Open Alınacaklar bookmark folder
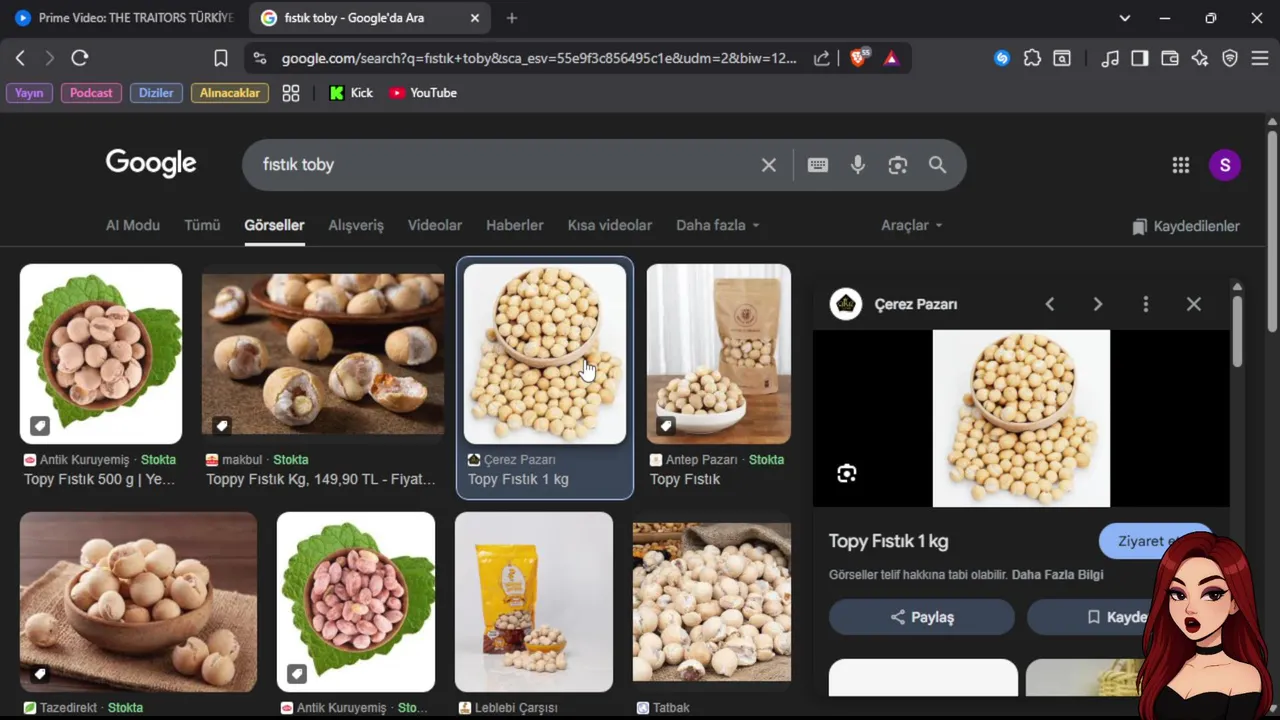This screenshot has height=720, width=1280. pos(230,93)
